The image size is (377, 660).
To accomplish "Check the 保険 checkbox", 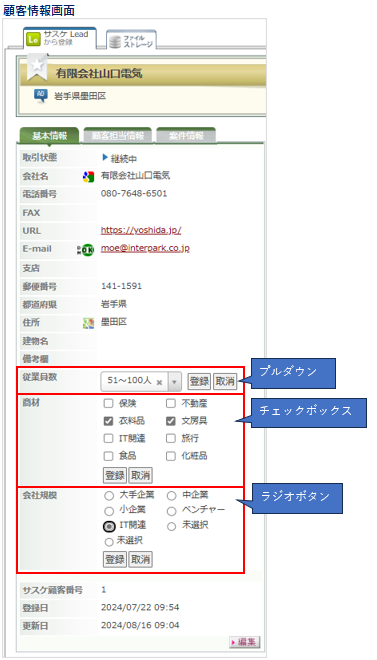I will click(x=109, y=404).
